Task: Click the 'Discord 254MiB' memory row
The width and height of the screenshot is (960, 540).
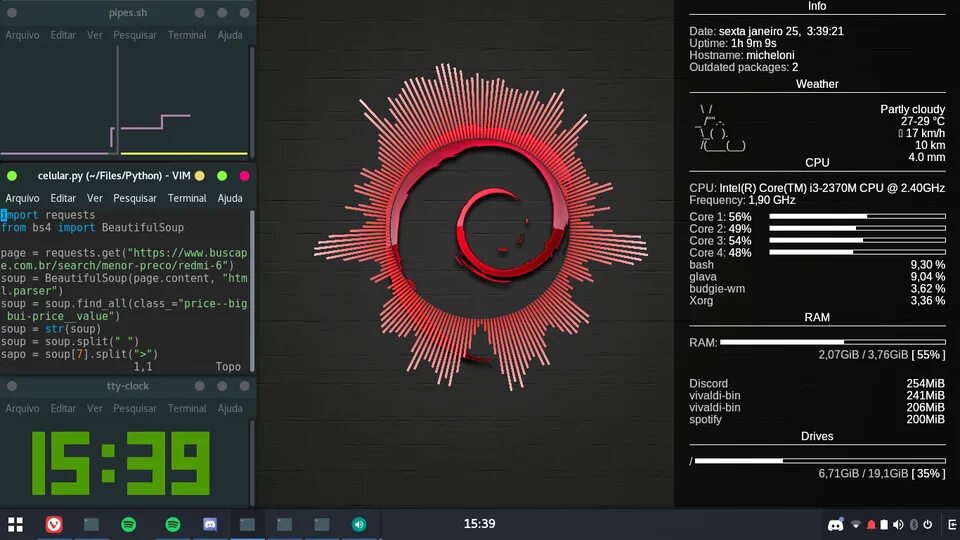Action: click(x=817, y=383)
